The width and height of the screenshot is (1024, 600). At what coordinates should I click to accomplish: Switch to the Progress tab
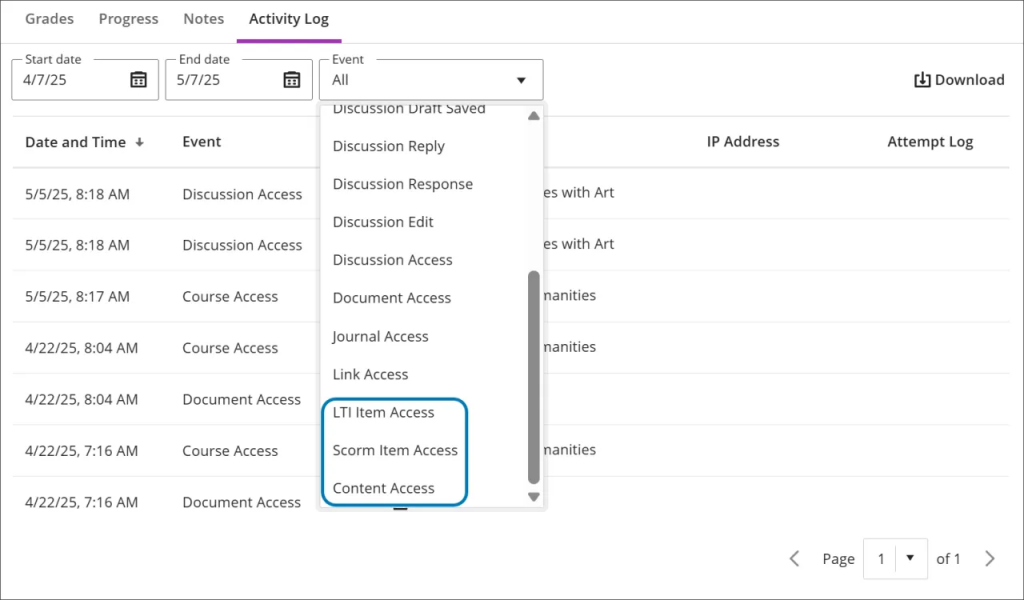[128, 19]
